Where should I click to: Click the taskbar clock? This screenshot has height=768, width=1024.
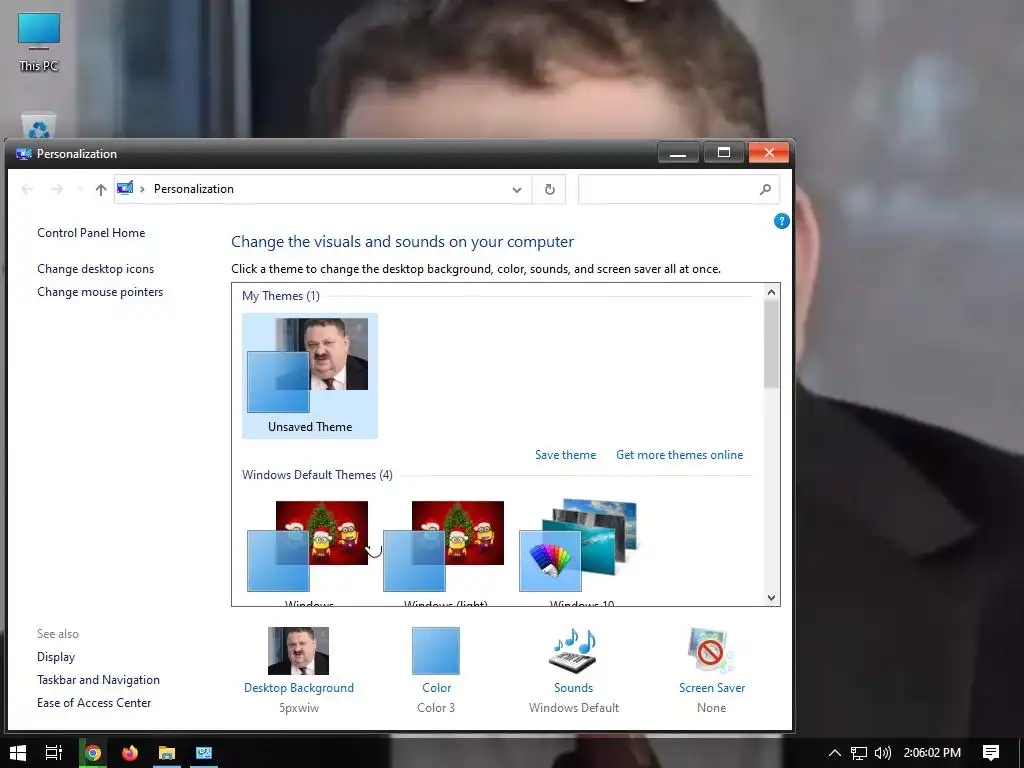click(x=932, y=753)
